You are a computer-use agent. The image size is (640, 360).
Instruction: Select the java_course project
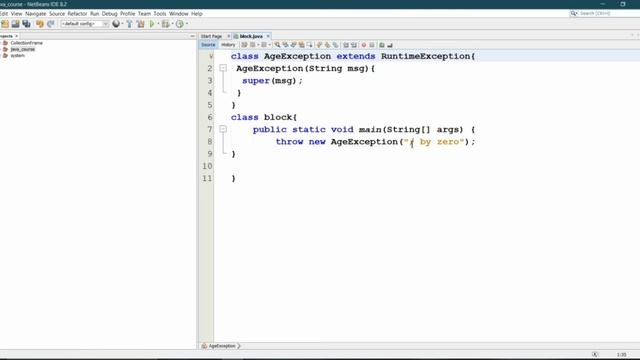click(22, 49)
